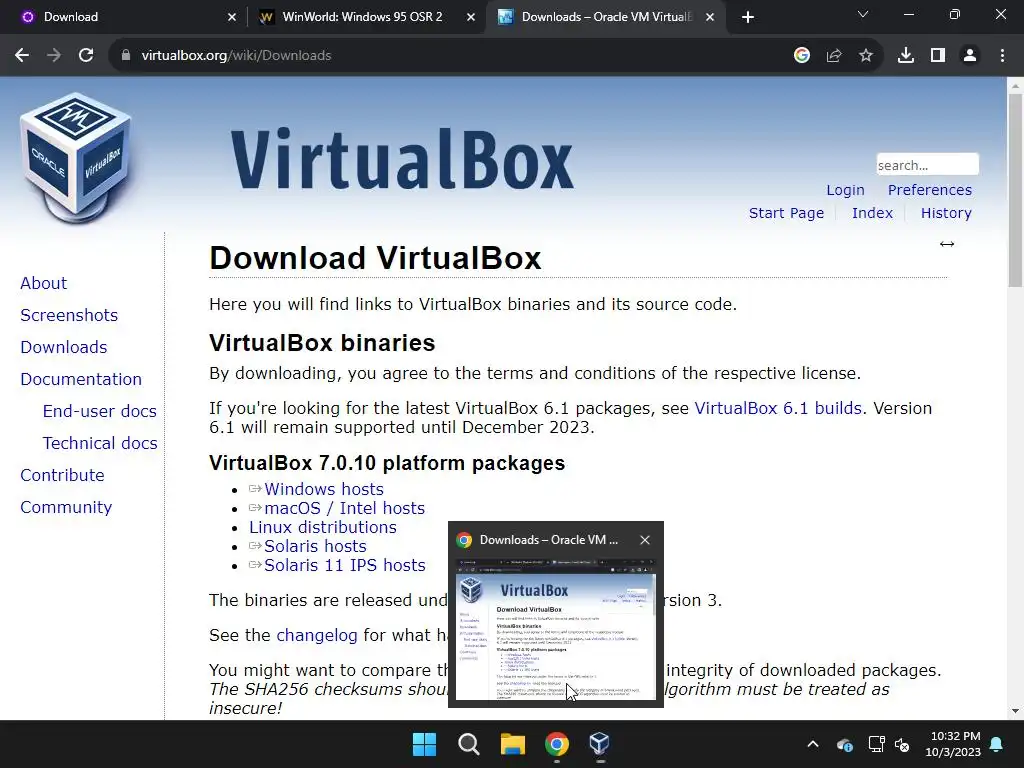Toggle Chrome side panel icon
The width and height of the screenshot is (1024, 768).
[x=938, y=56]
